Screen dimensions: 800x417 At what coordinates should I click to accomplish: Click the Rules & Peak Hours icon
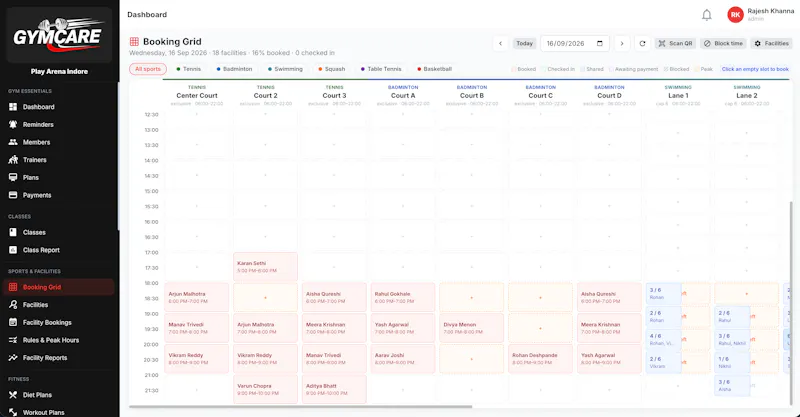coord(13,340)
